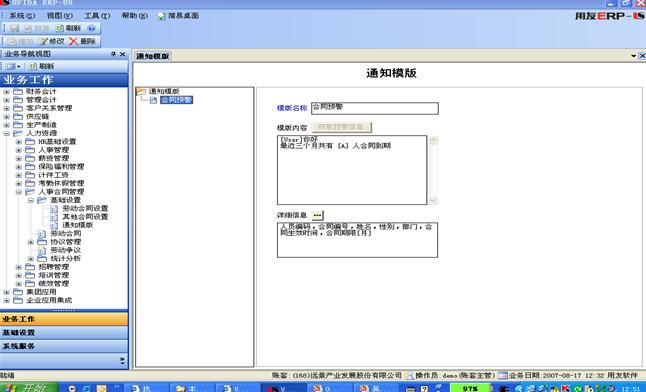Switch to the 基础设置 navigation section
Image resolution: width=646 pixels, height=392 pixels.
pos(64,332)
